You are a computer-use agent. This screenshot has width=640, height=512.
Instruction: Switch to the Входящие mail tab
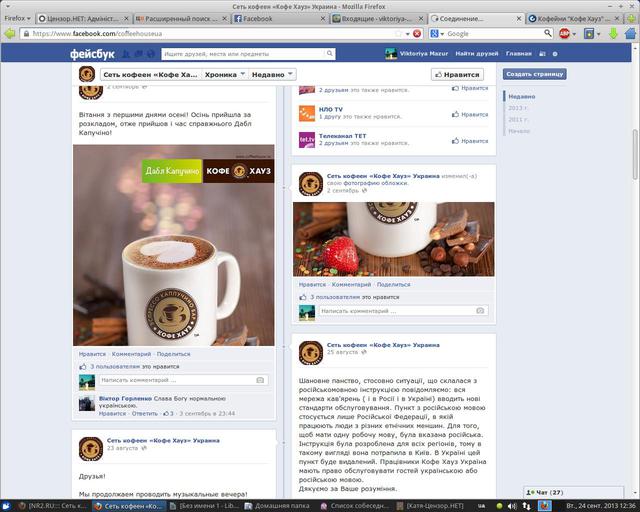click(378, 19)
